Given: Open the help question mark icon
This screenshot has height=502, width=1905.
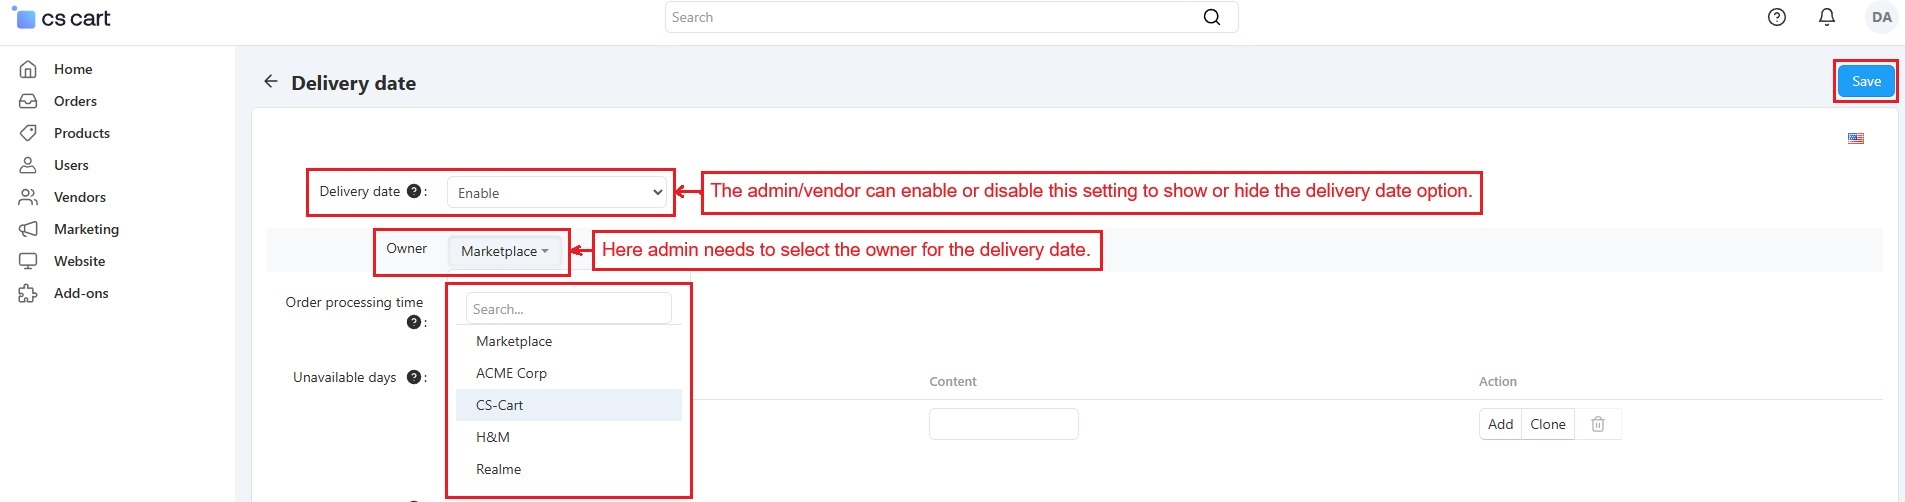Looking at the screenshot, I should click(1777, 17).
